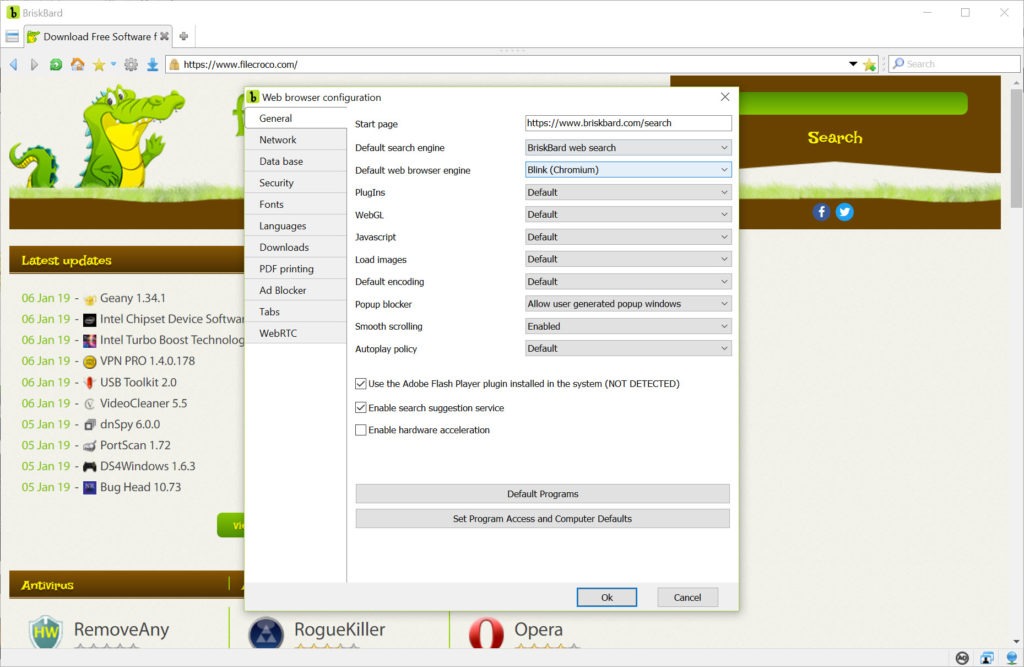Switch to the Ad Blocker settings tab
Viewport: 1024px width, 667px height.
tap(281, 290)
